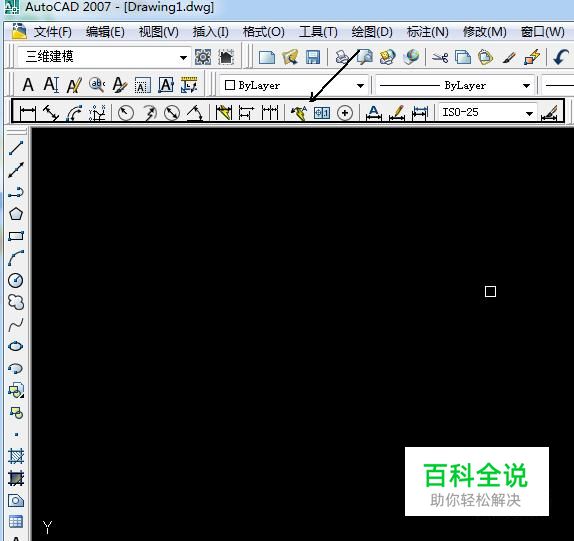The height and width of the screenshot is (541, 574).
Task: Open the Dimension Style manager icon
Action: 549,113
